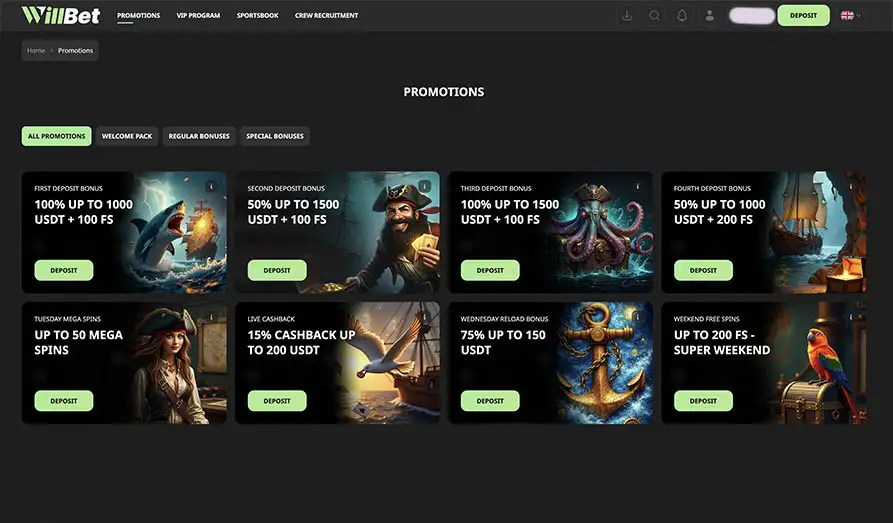Screen dimensions: 893x523
Task: Select the All Promotions filter tab
Action: [x=56, y=136]
